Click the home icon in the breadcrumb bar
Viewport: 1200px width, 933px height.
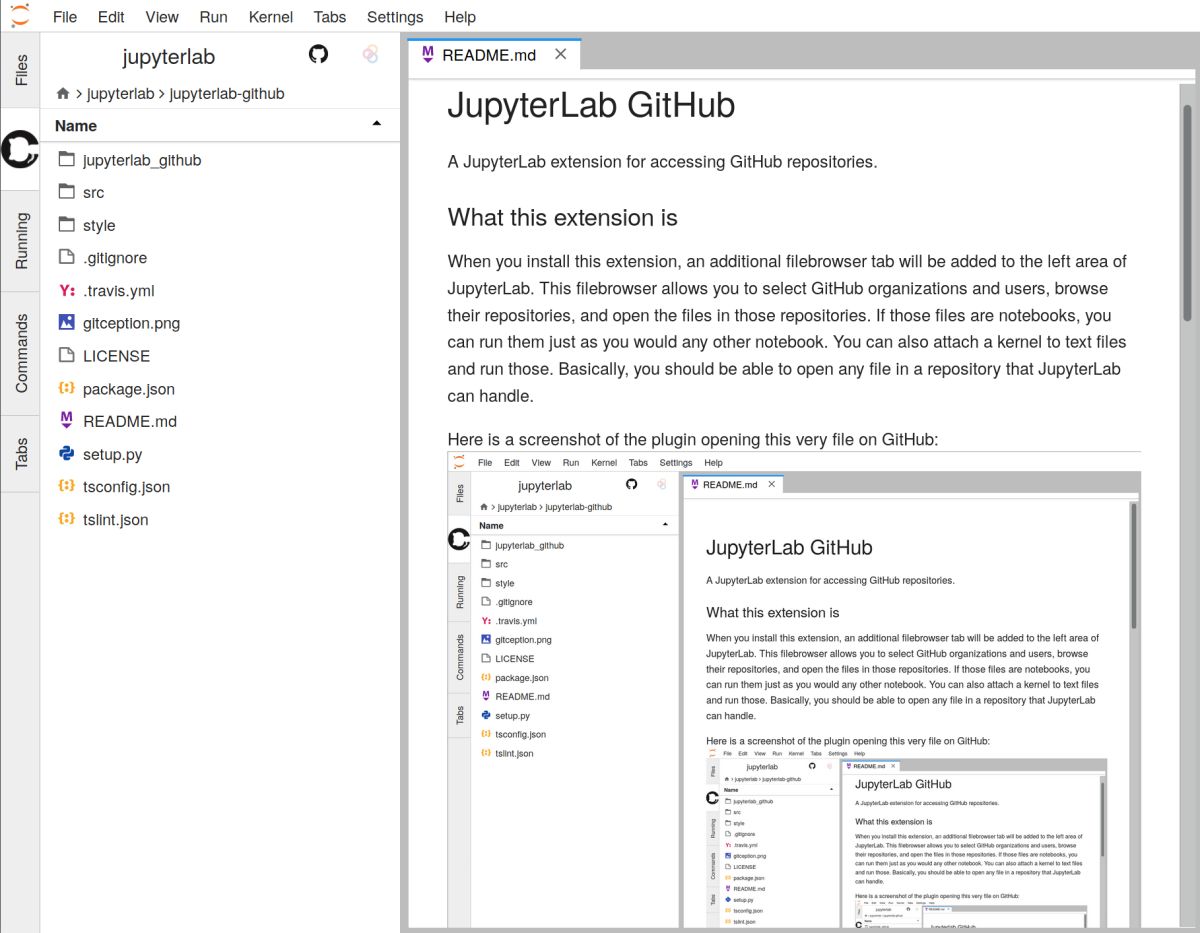tap(63, 92)
